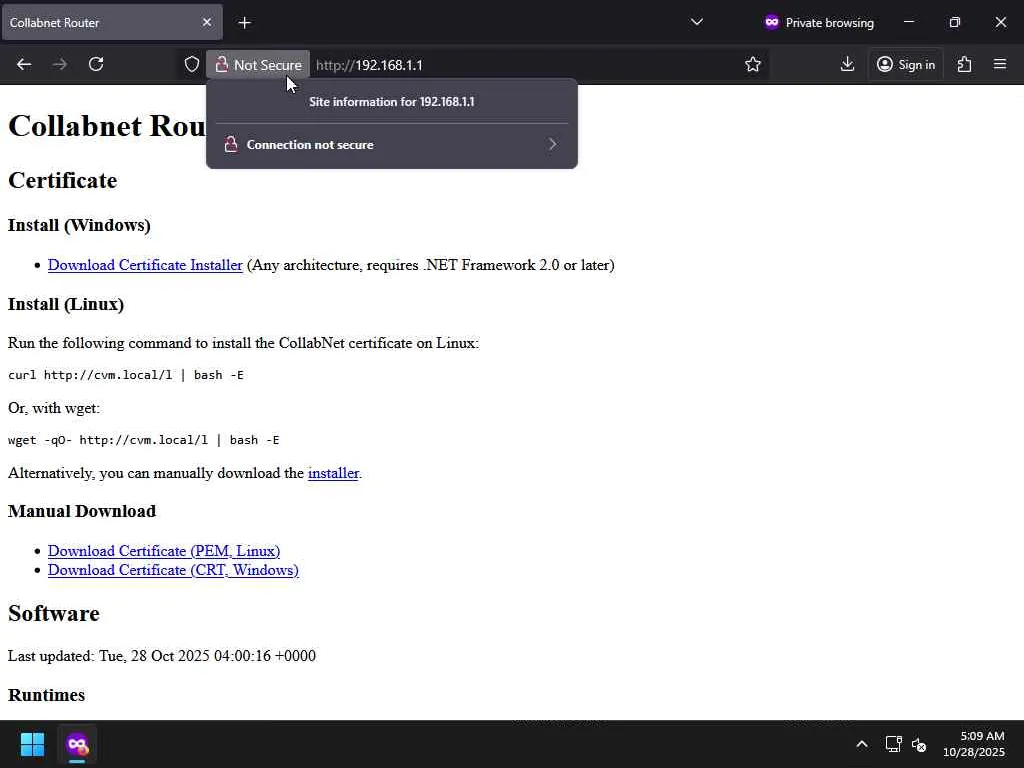Screen dimensions: 1024x768
Task: Follow the manual installer link
Action: pyautogui.click(x=333, y=473)
